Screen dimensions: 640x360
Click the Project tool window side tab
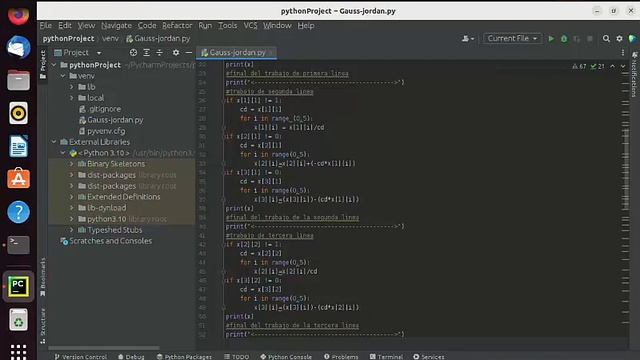click(x=43, y=64)
